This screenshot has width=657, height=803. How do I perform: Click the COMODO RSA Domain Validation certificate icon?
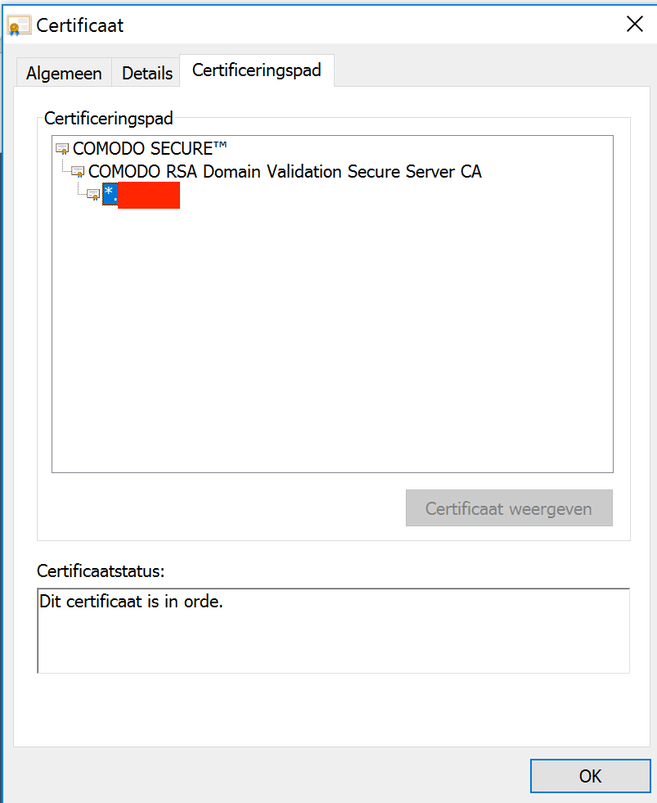coord(78,172)
